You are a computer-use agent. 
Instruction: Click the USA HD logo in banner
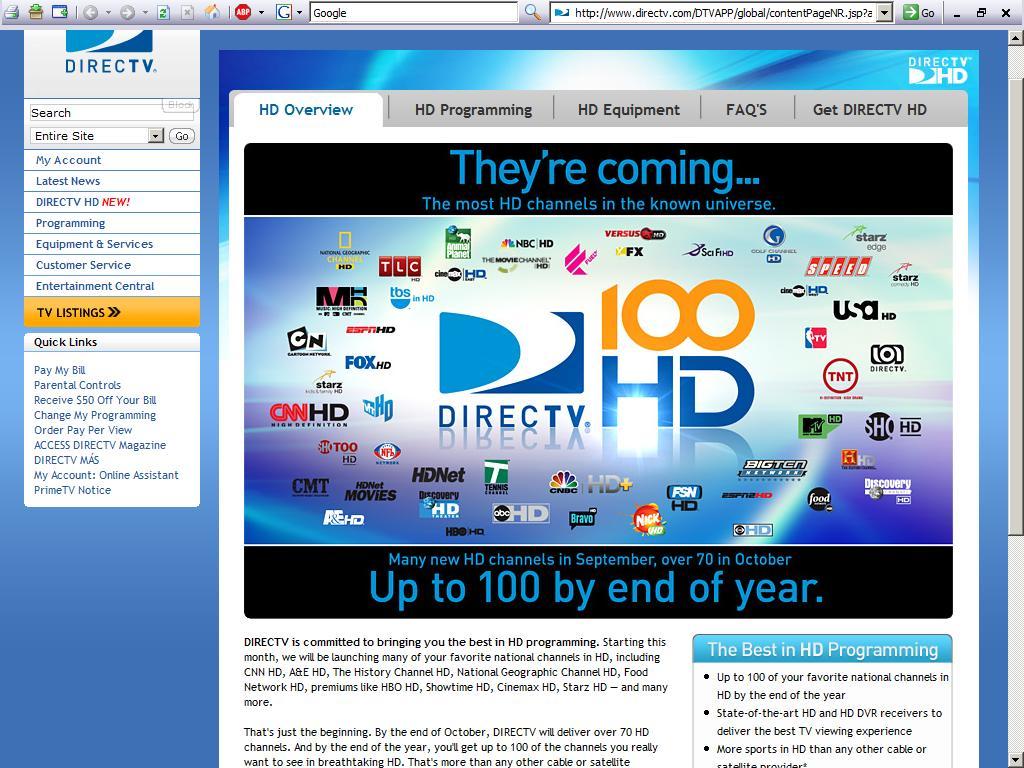pos(864,310)
